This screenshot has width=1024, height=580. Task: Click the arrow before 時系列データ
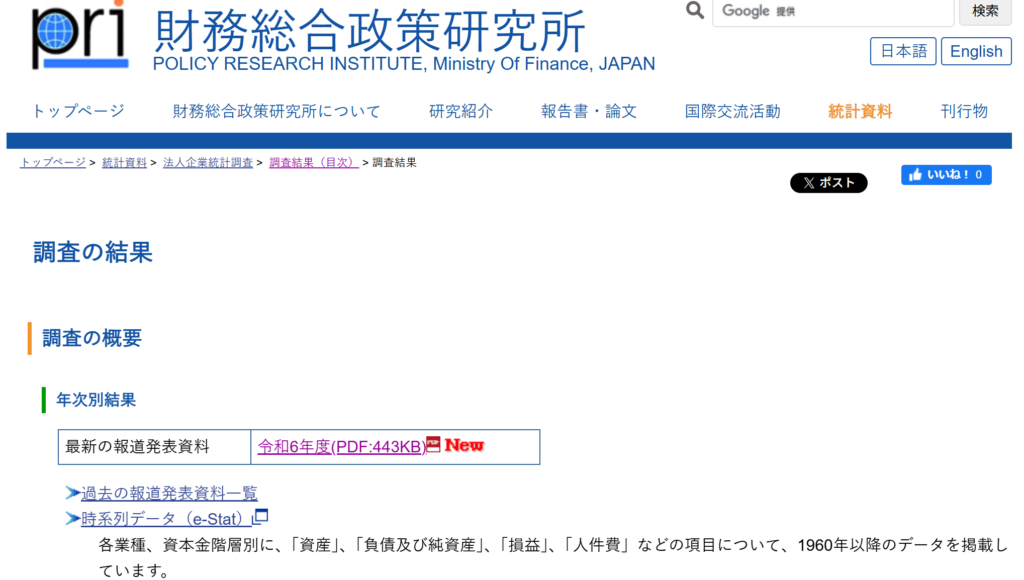(72, 518)
